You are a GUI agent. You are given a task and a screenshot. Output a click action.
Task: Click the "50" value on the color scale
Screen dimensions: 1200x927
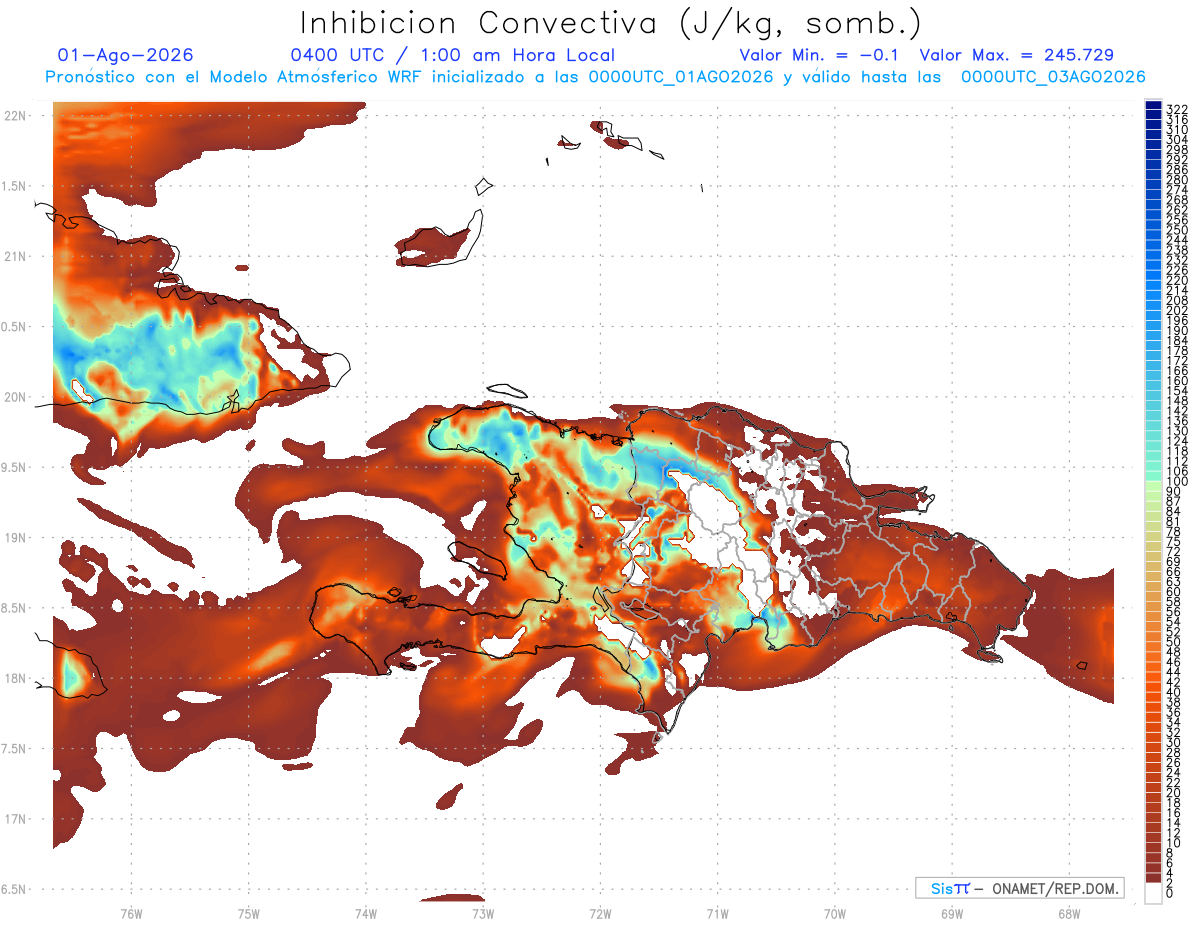(1173, 642)
